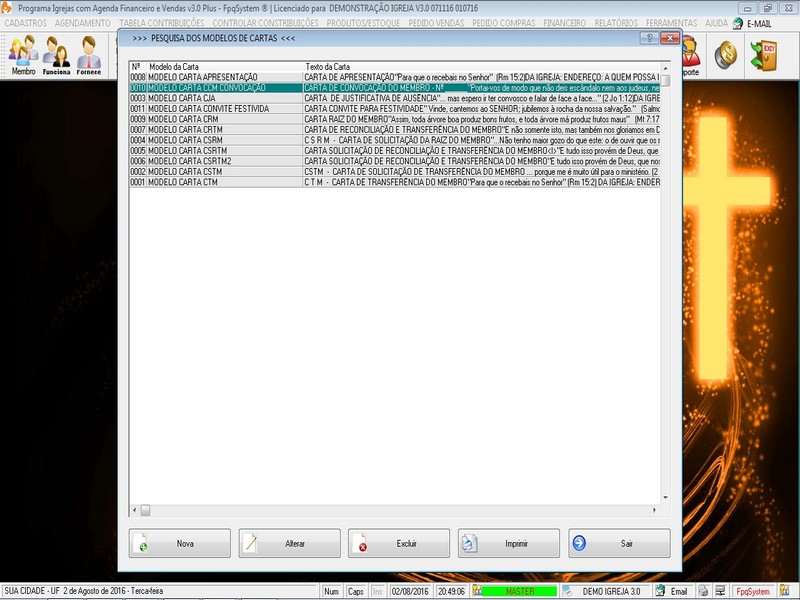Viewport: 800px width, 600px height.
Task: Click the network computer icon in status bar
Action: pyautogui.click(x=720, y=591)
